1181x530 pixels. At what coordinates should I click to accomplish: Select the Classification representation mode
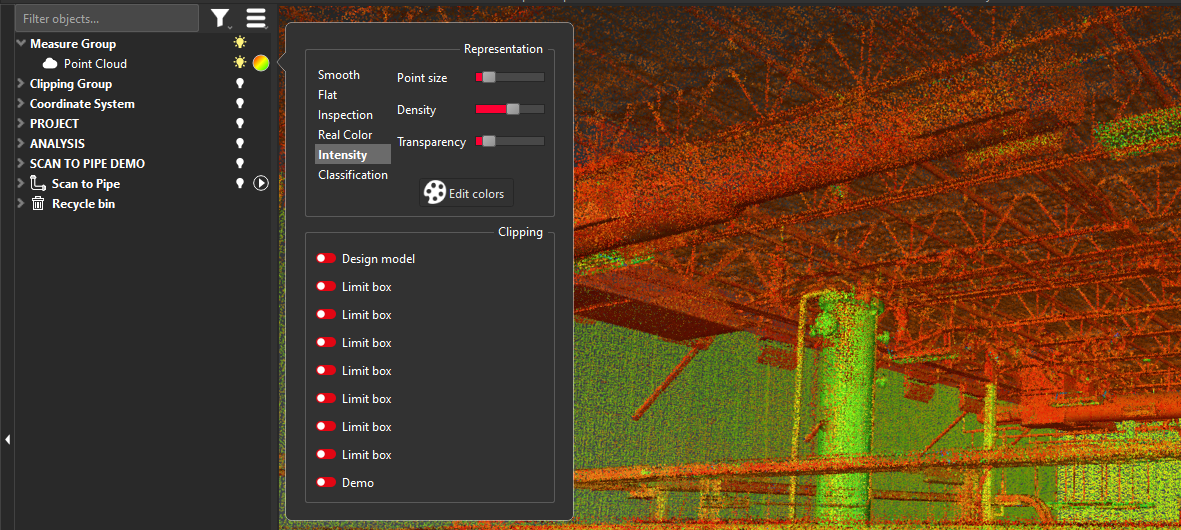click(x=352, y=175)
